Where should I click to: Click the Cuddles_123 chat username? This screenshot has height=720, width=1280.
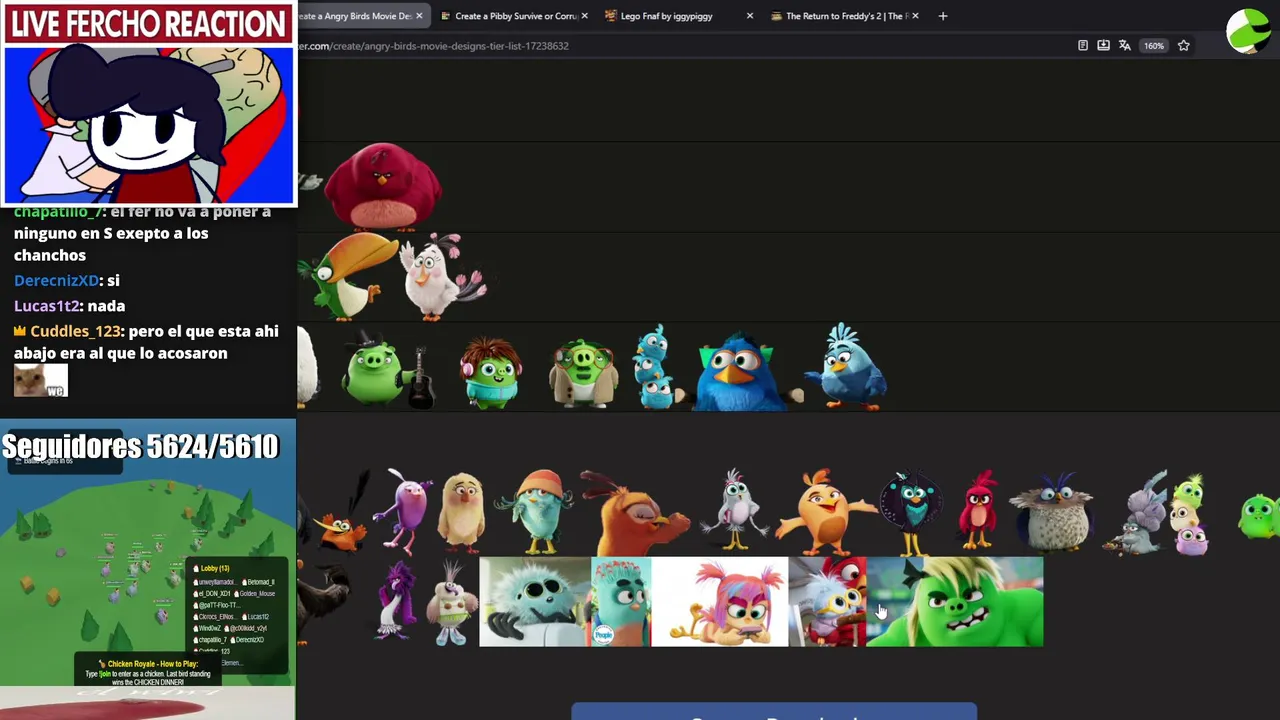click(x=74, y=331)
